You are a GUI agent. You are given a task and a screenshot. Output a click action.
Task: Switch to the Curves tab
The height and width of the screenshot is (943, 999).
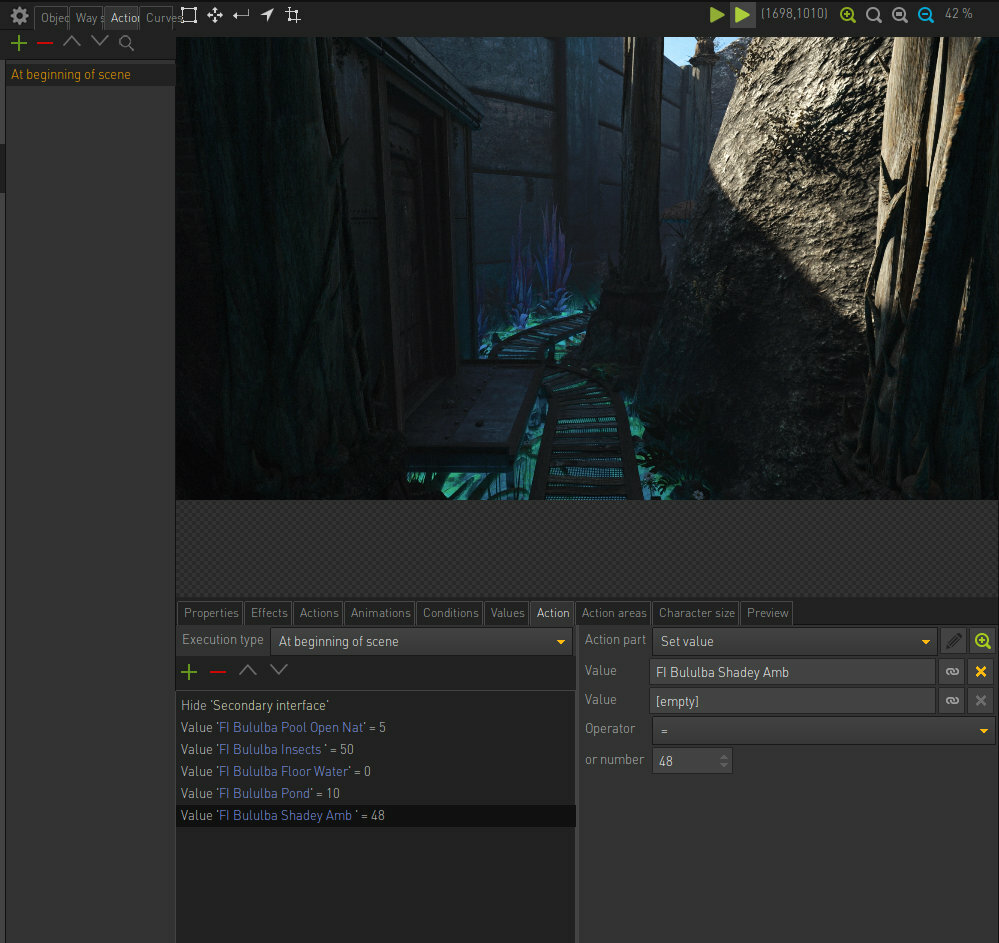point(159,18)
